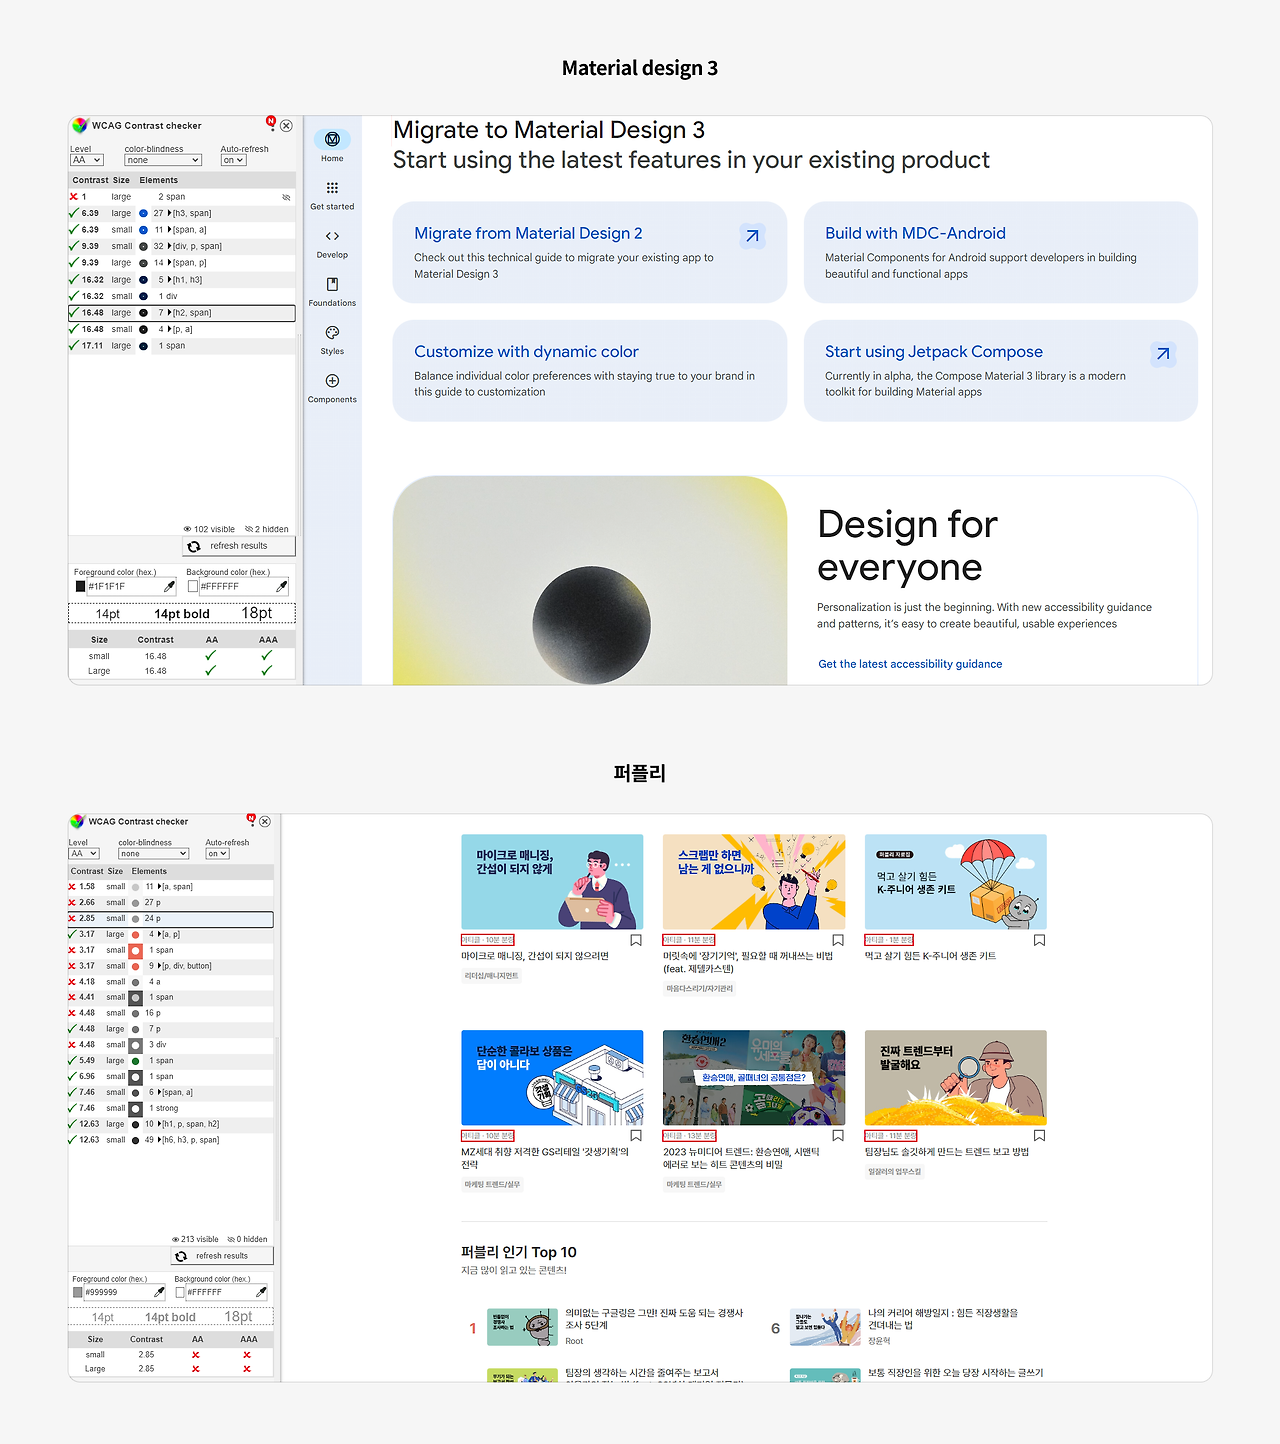Open color-blindness dropdown in 퍼플리 checker
1280x1444 pixels.
pos(154,854)
